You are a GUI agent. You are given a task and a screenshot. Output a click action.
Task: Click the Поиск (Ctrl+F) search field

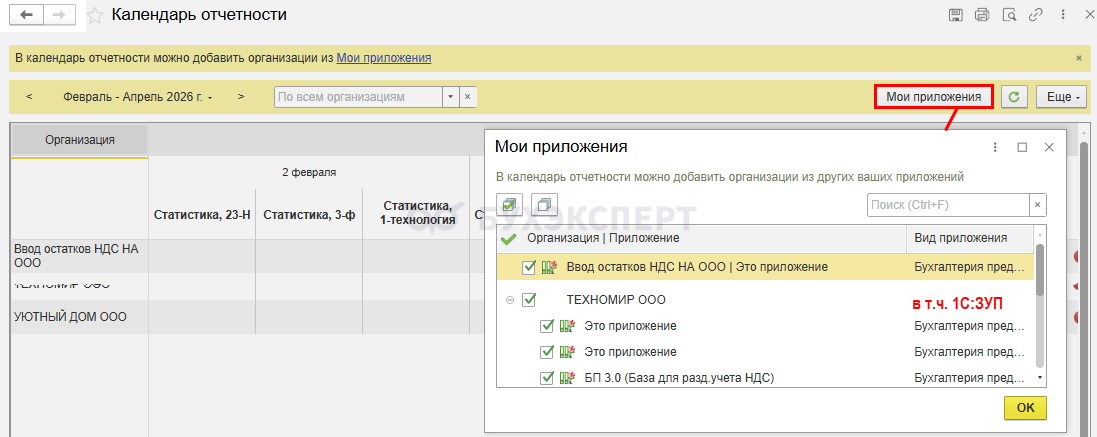tap(947, 204)
